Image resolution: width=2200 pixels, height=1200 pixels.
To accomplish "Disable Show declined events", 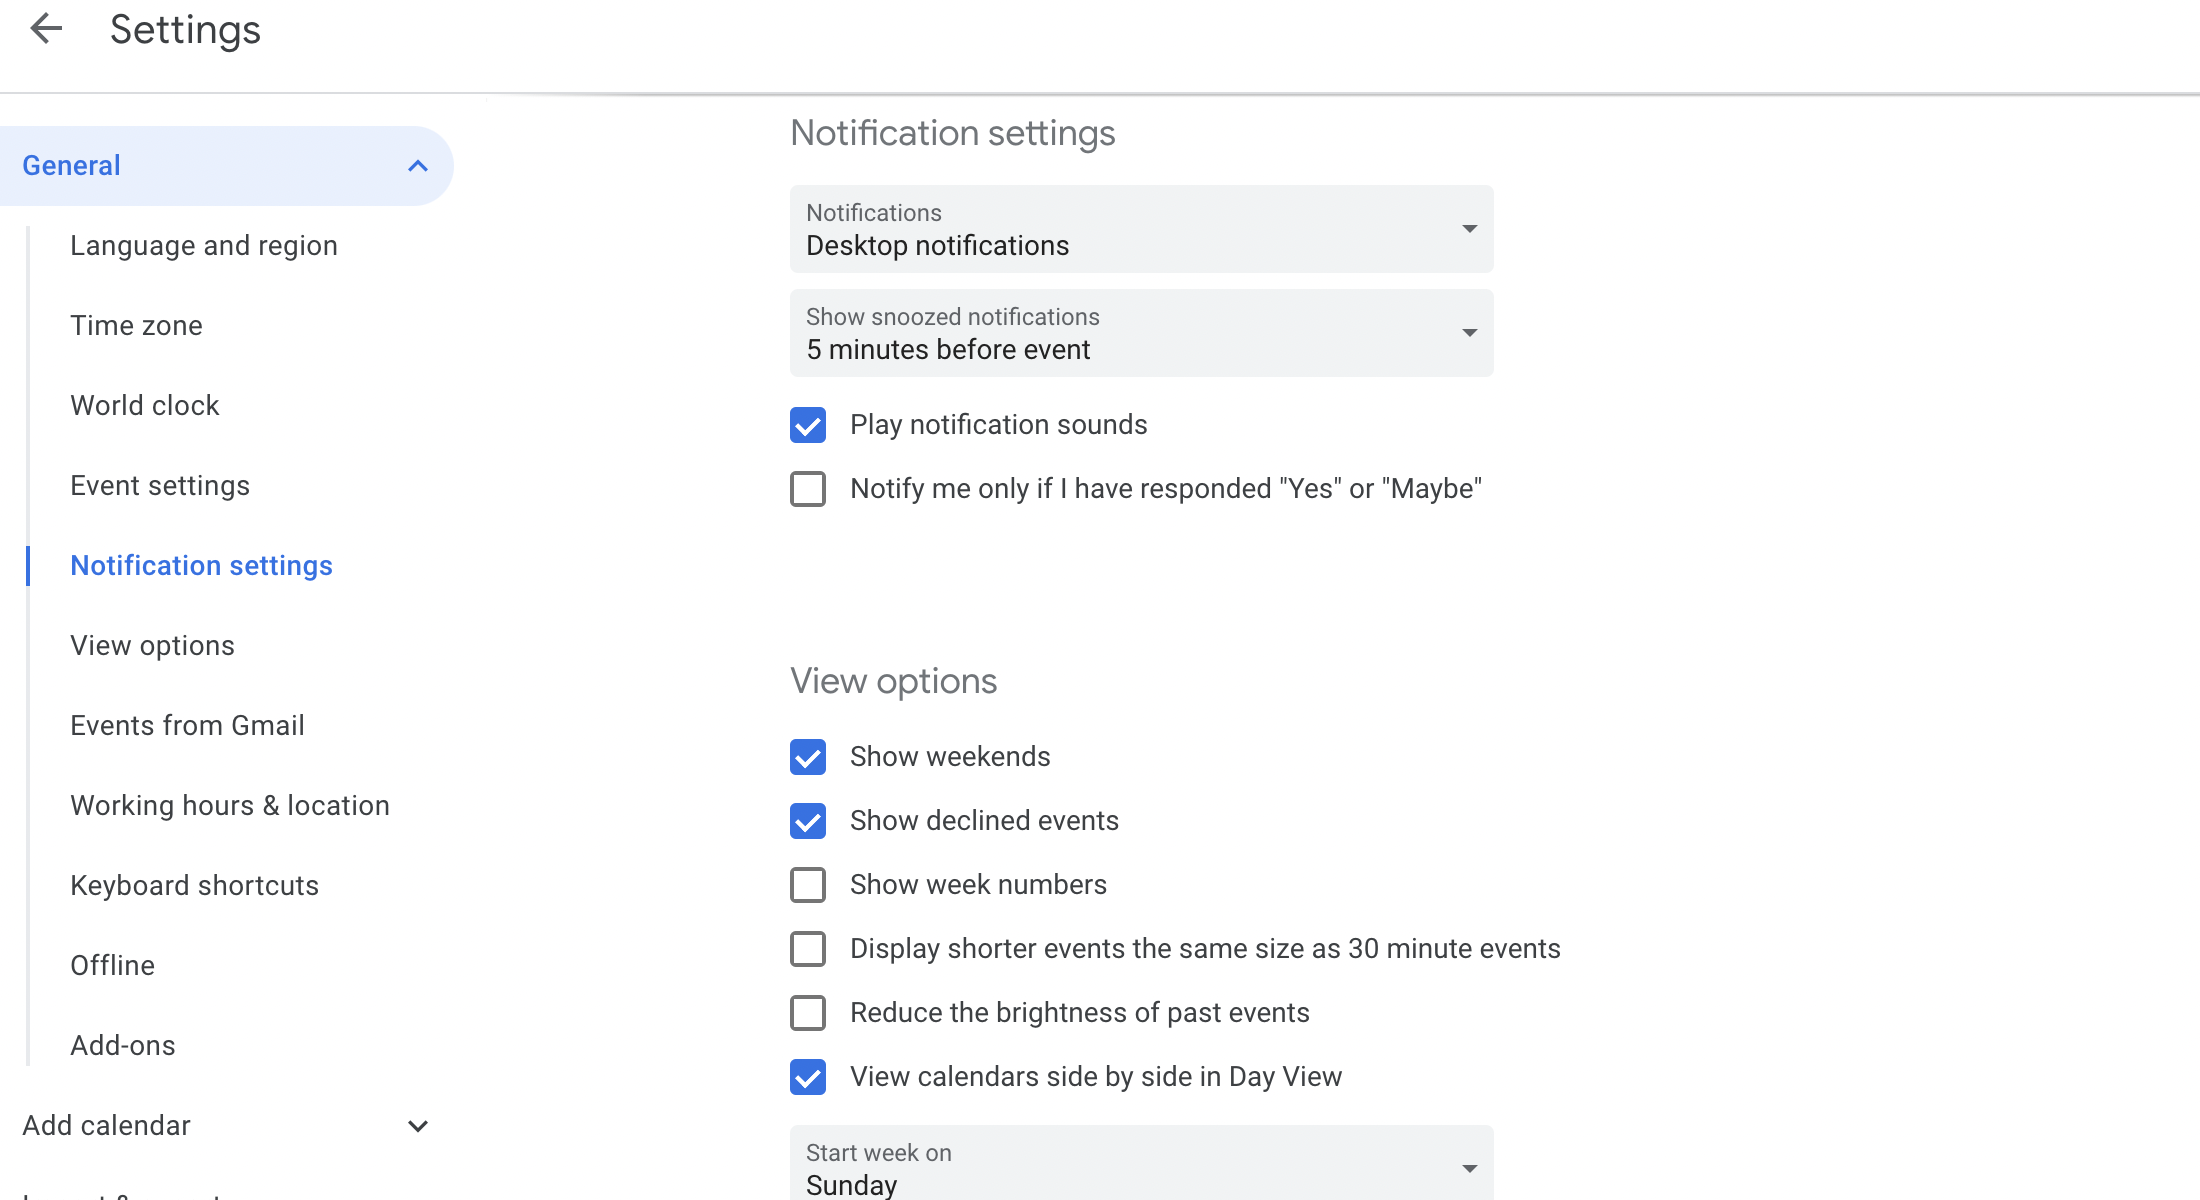I will pyautogui.click(x=808, y=821).
